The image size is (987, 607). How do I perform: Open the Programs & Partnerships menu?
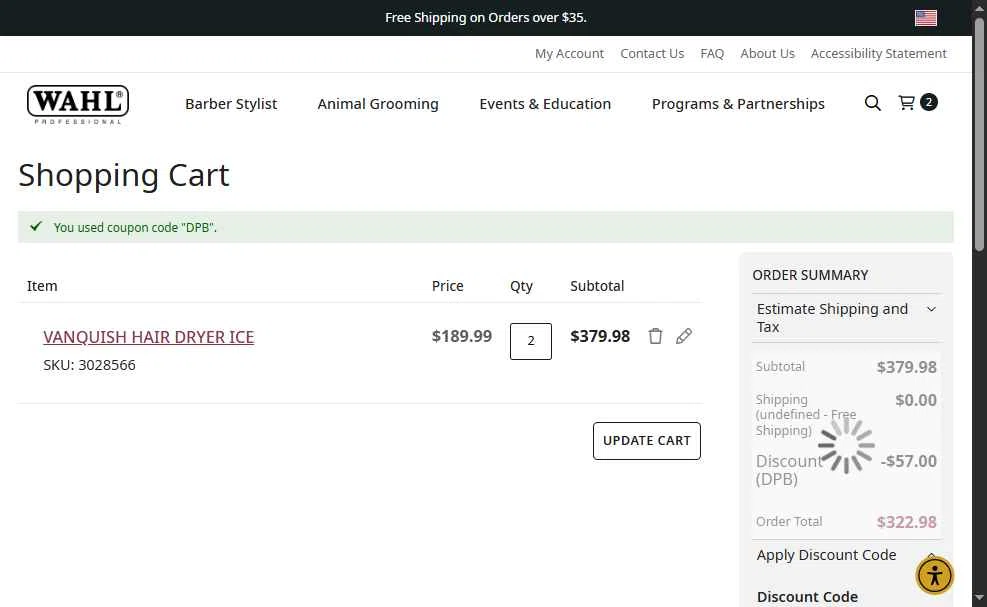(x=738, y=104)
